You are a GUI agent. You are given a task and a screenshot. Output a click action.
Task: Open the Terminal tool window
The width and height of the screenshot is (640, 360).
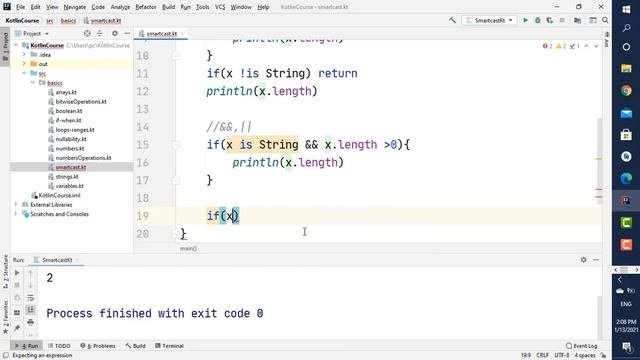(169, 346)
